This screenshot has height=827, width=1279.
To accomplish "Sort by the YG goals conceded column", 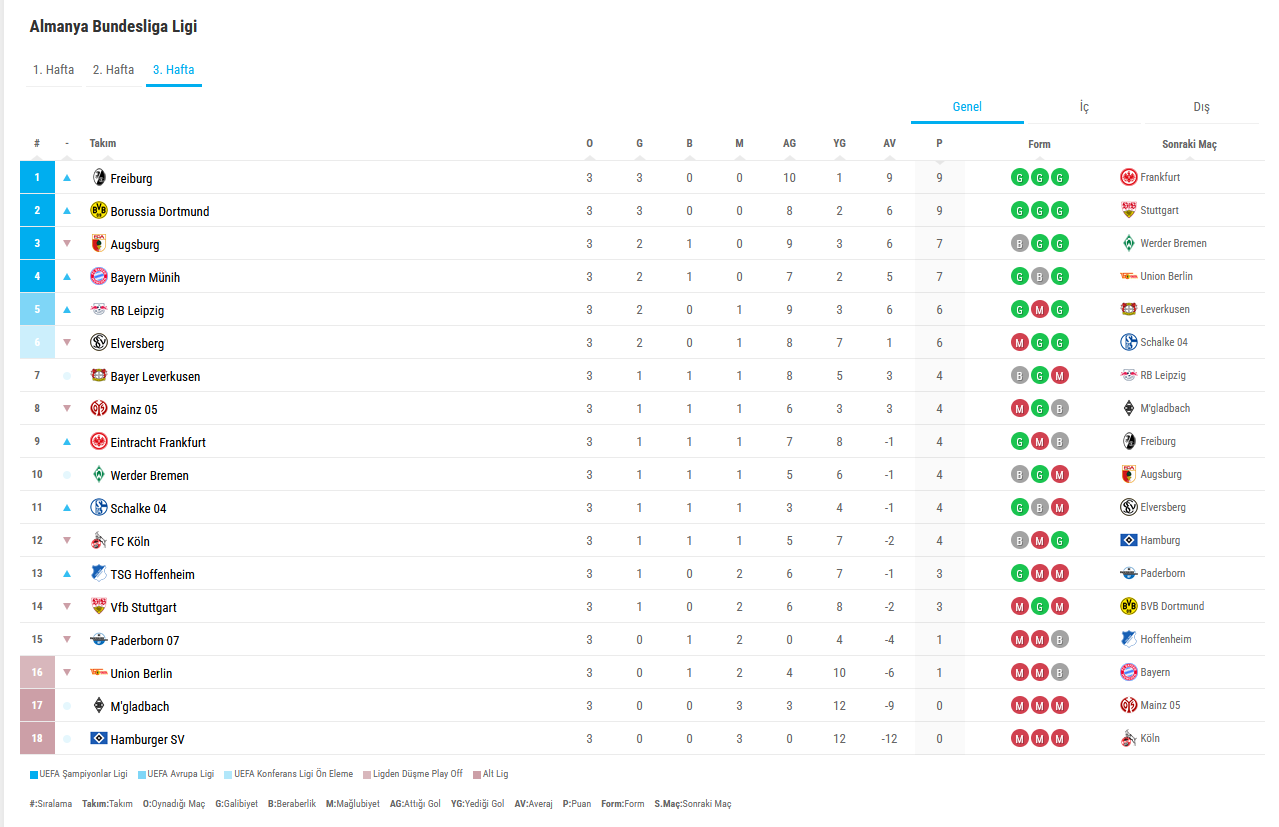I will pos(839,144).
